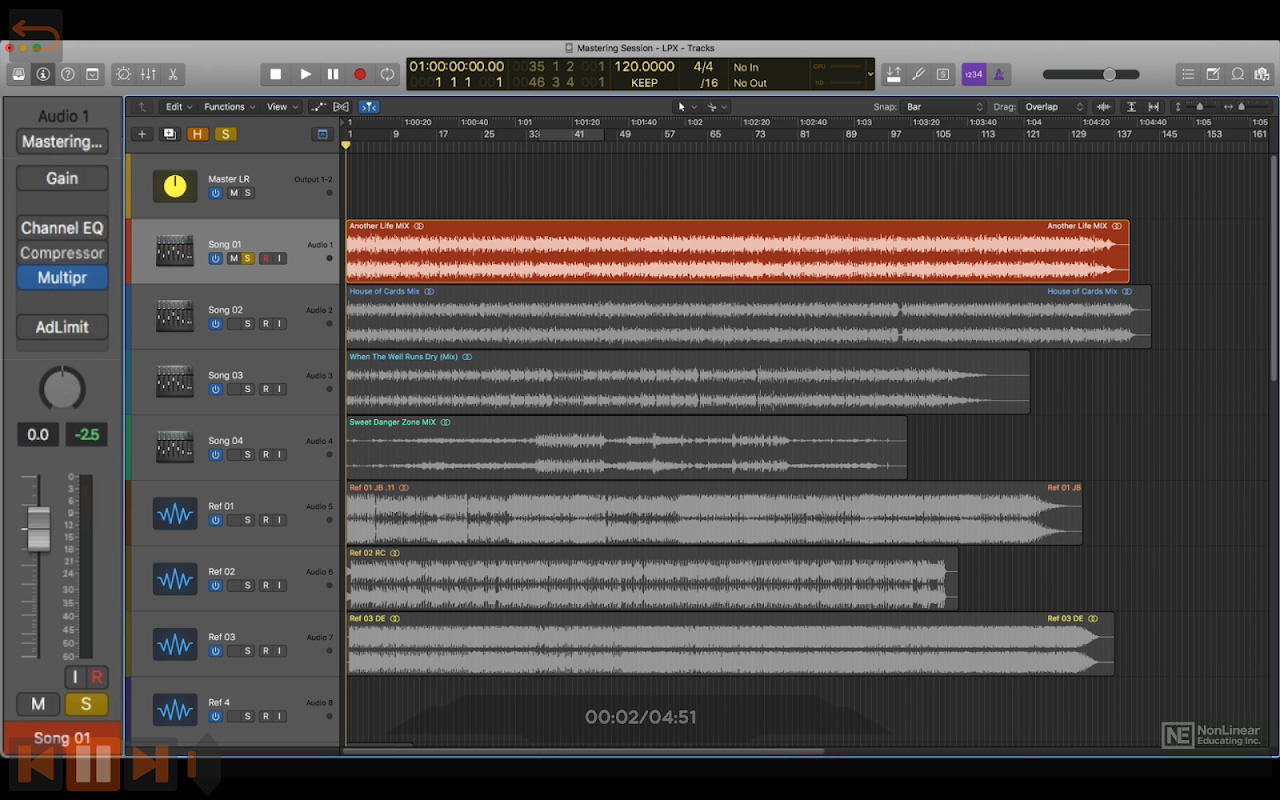Open the Loop Browser icon
Image resolution: width=1280 pixels, height=800 pixels.
(x=1238, y=74)
